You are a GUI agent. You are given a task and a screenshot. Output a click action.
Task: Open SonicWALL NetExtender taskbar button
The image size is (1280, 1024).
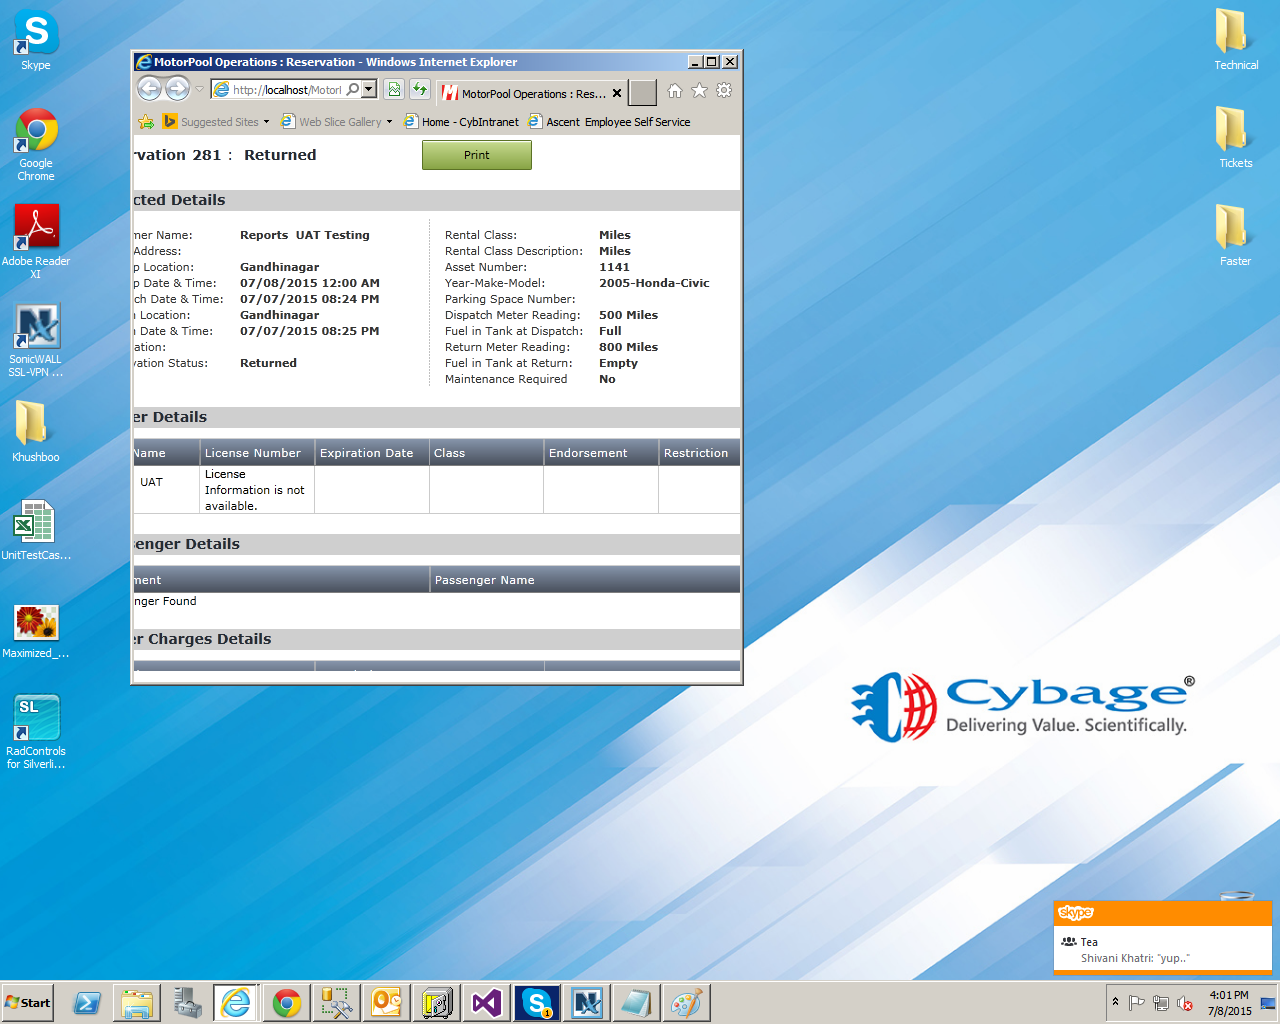tap(587, 1003)
